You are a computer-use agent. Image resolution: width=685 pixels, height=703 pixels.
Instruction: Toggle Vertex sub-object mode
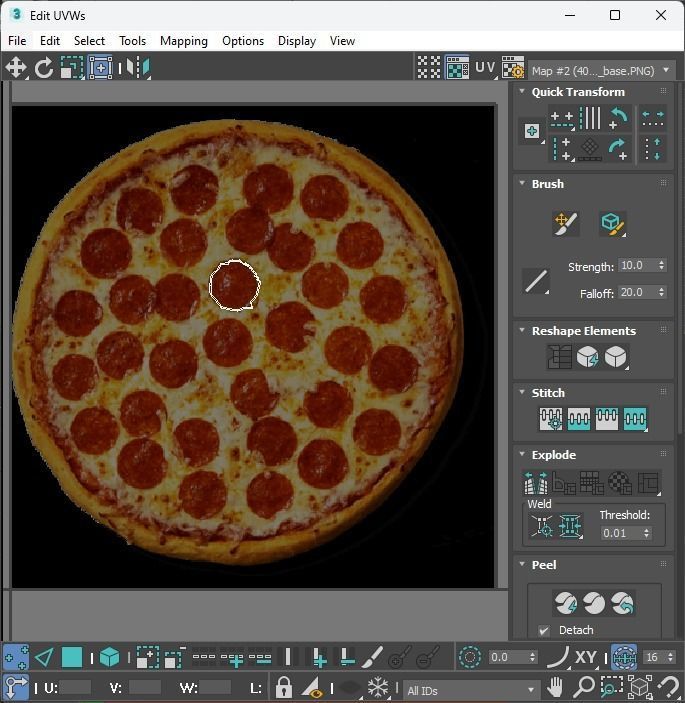point(16,658)
